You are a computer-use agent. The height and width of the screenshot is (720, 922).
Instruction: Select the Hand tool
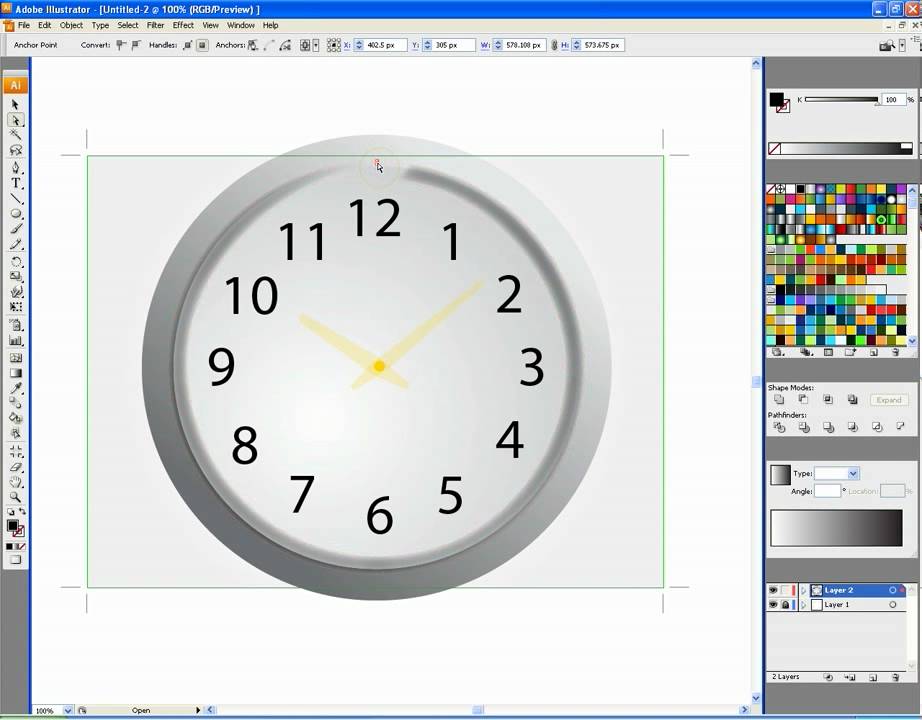point(15,482)
